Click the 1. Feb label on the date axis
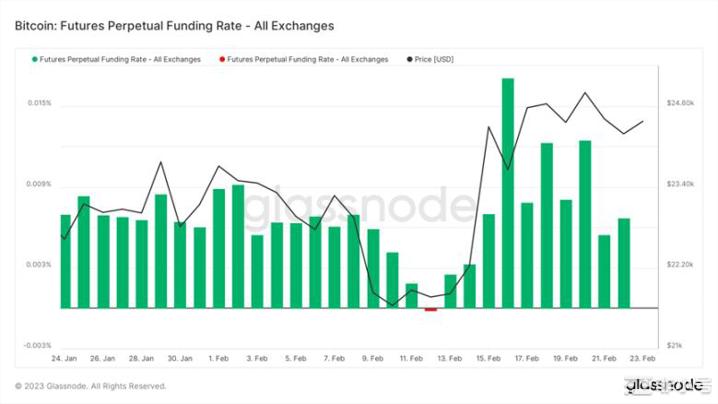 point(217,358)
